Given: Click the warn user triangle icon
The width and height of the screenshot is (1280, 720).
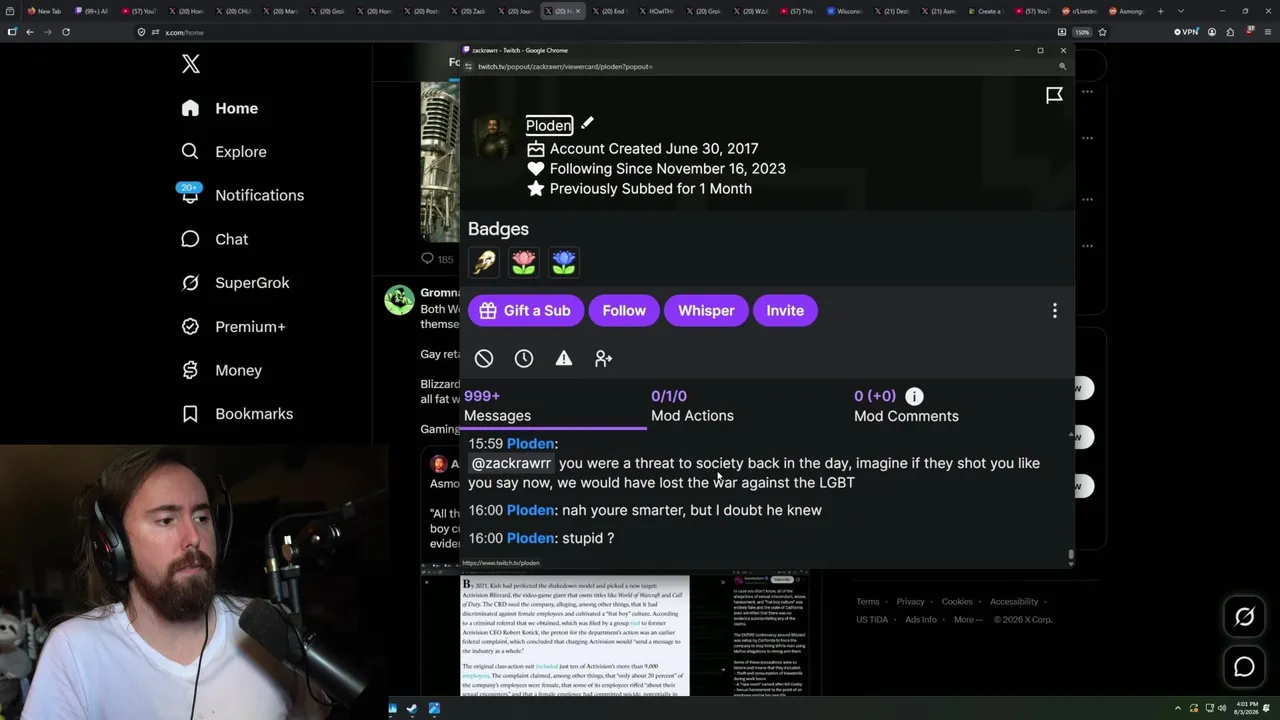Looking at the screenshot, I should 564,358.
